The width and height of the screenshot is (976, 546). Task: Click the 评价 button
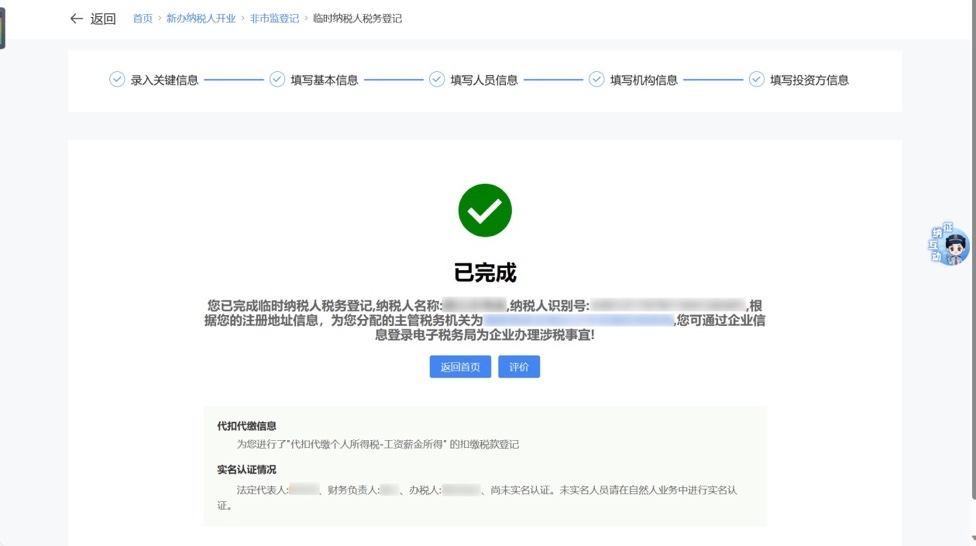coord(519,367)
